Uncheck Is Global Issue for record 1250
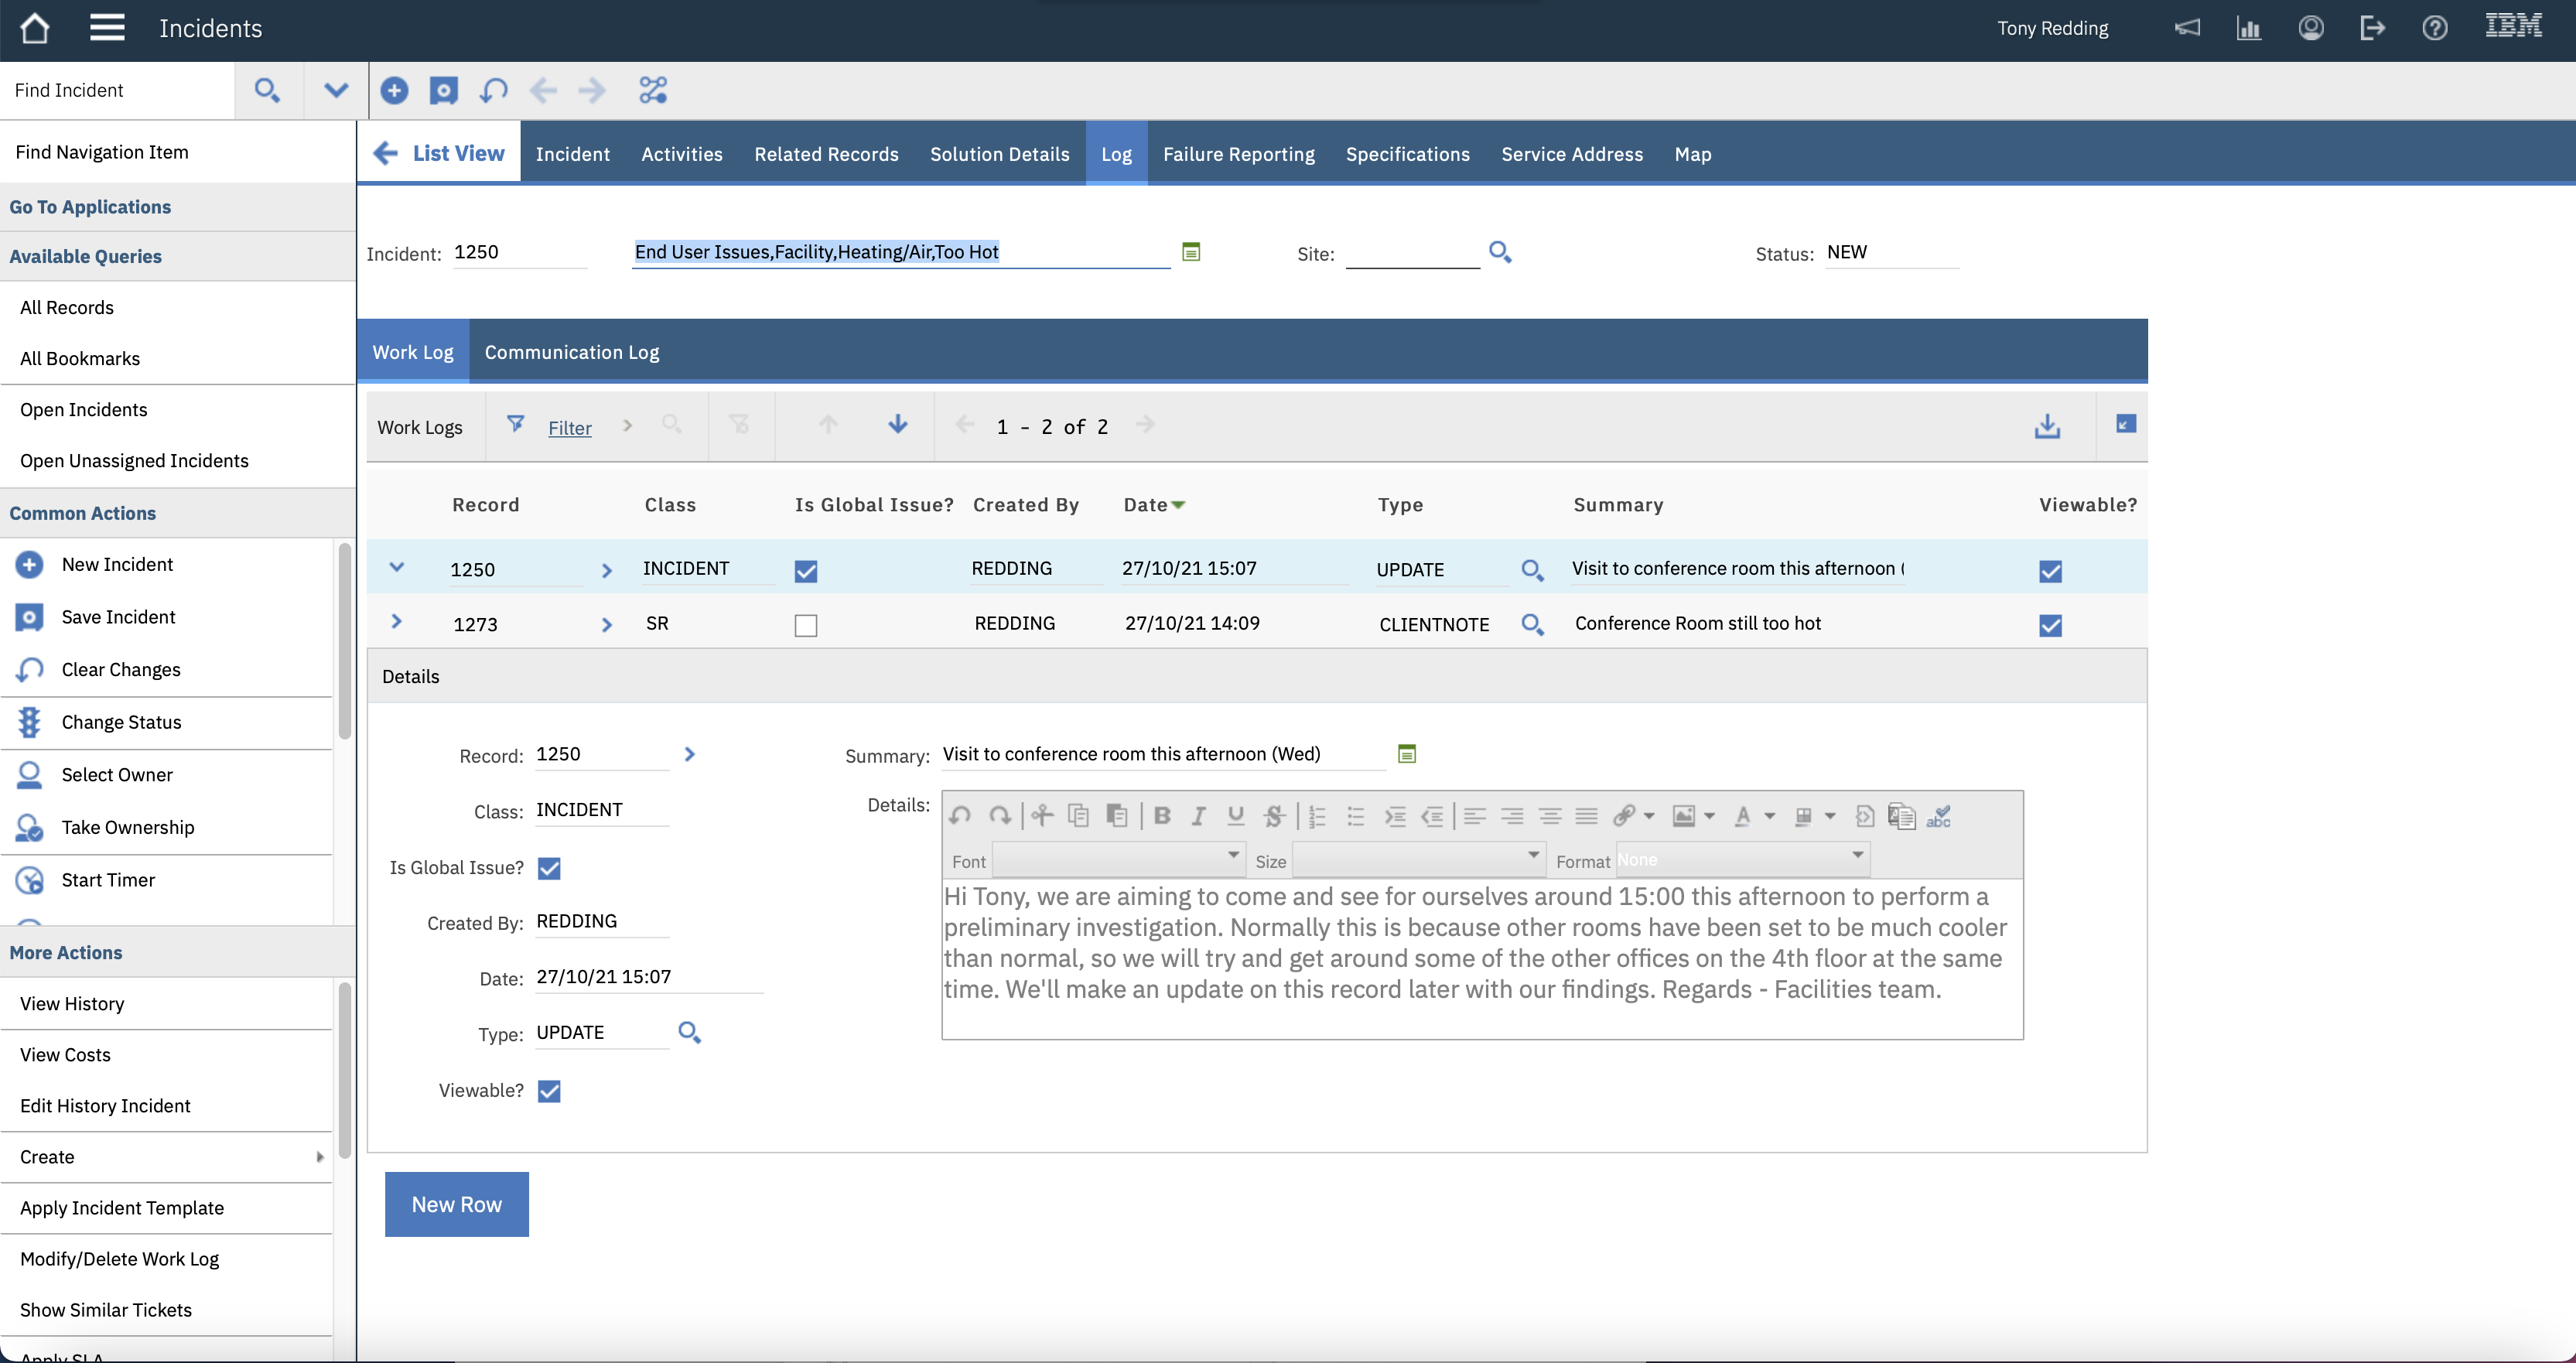Screen dimensions: 2576x1363 [x=806, y=571]
